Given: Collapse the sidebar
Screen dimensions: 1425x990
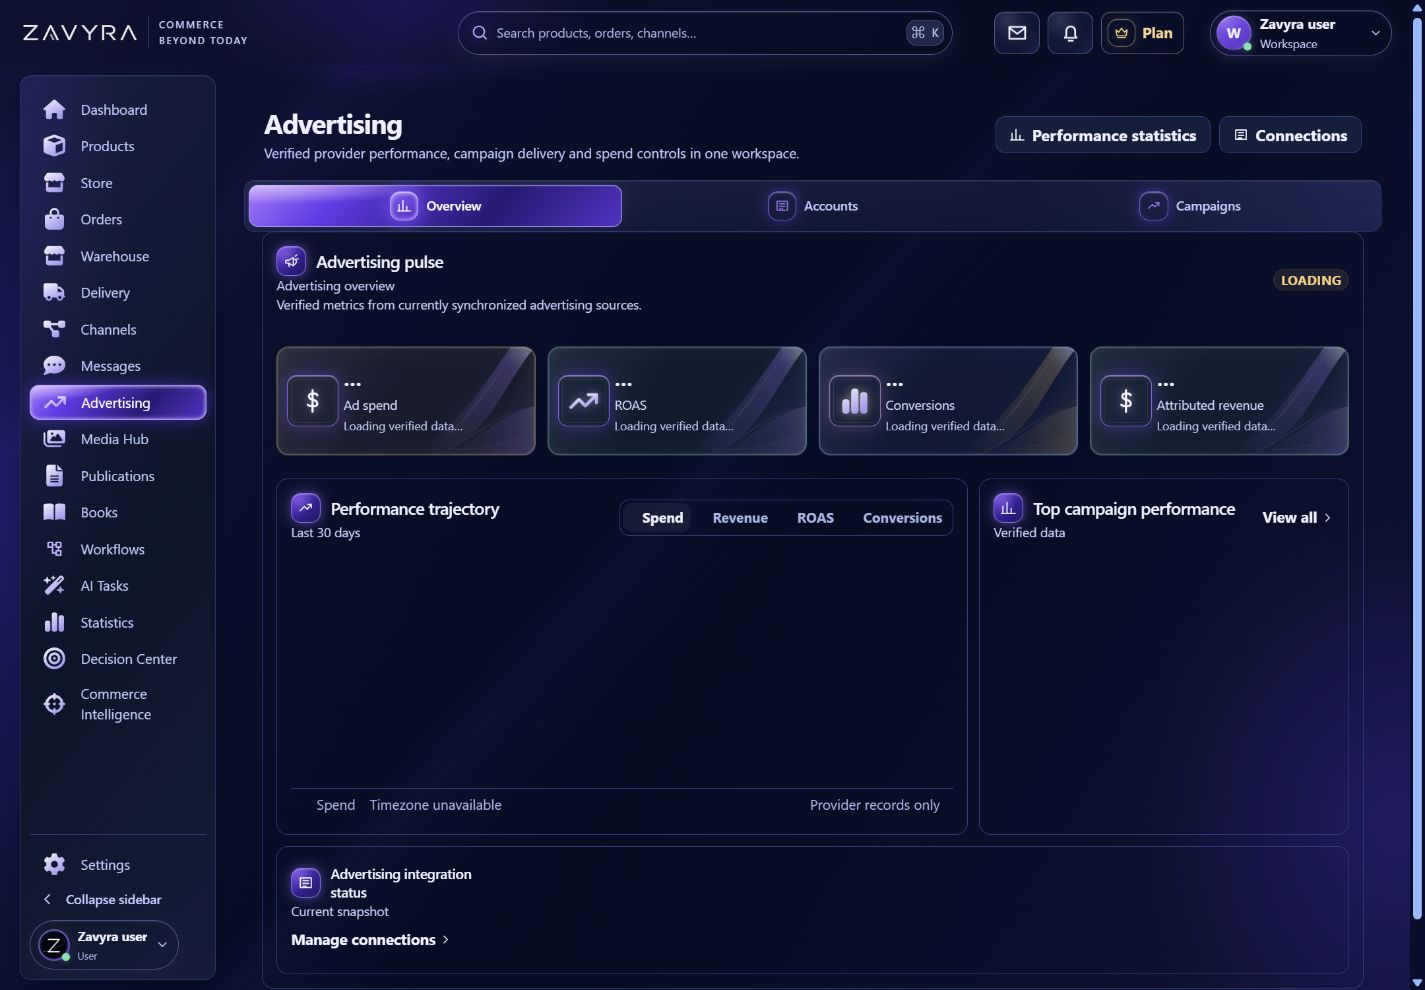Looking at the screenshot, I should pyautogui.click(x=101, y=900).
